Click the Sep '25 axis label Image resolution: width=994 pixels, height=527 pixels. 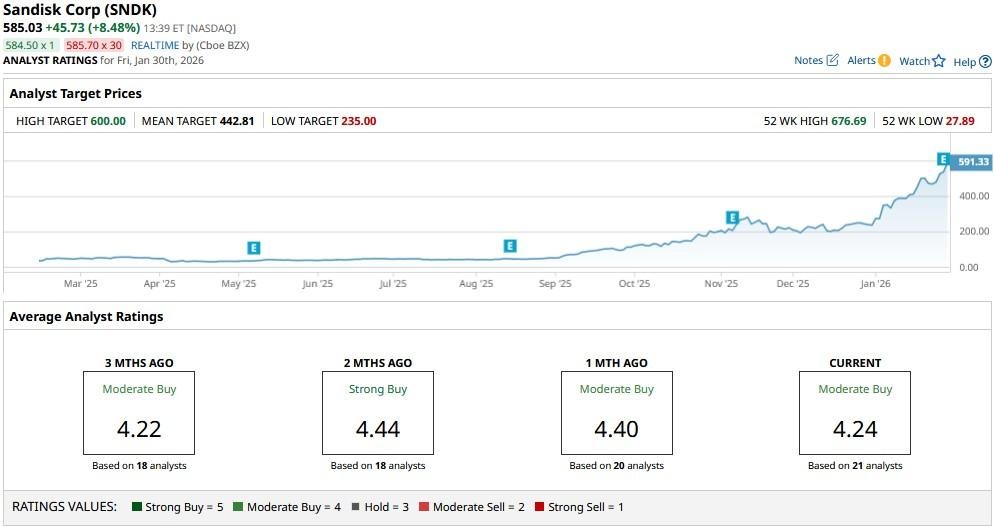pyautogui.click(x=555, y=283)
